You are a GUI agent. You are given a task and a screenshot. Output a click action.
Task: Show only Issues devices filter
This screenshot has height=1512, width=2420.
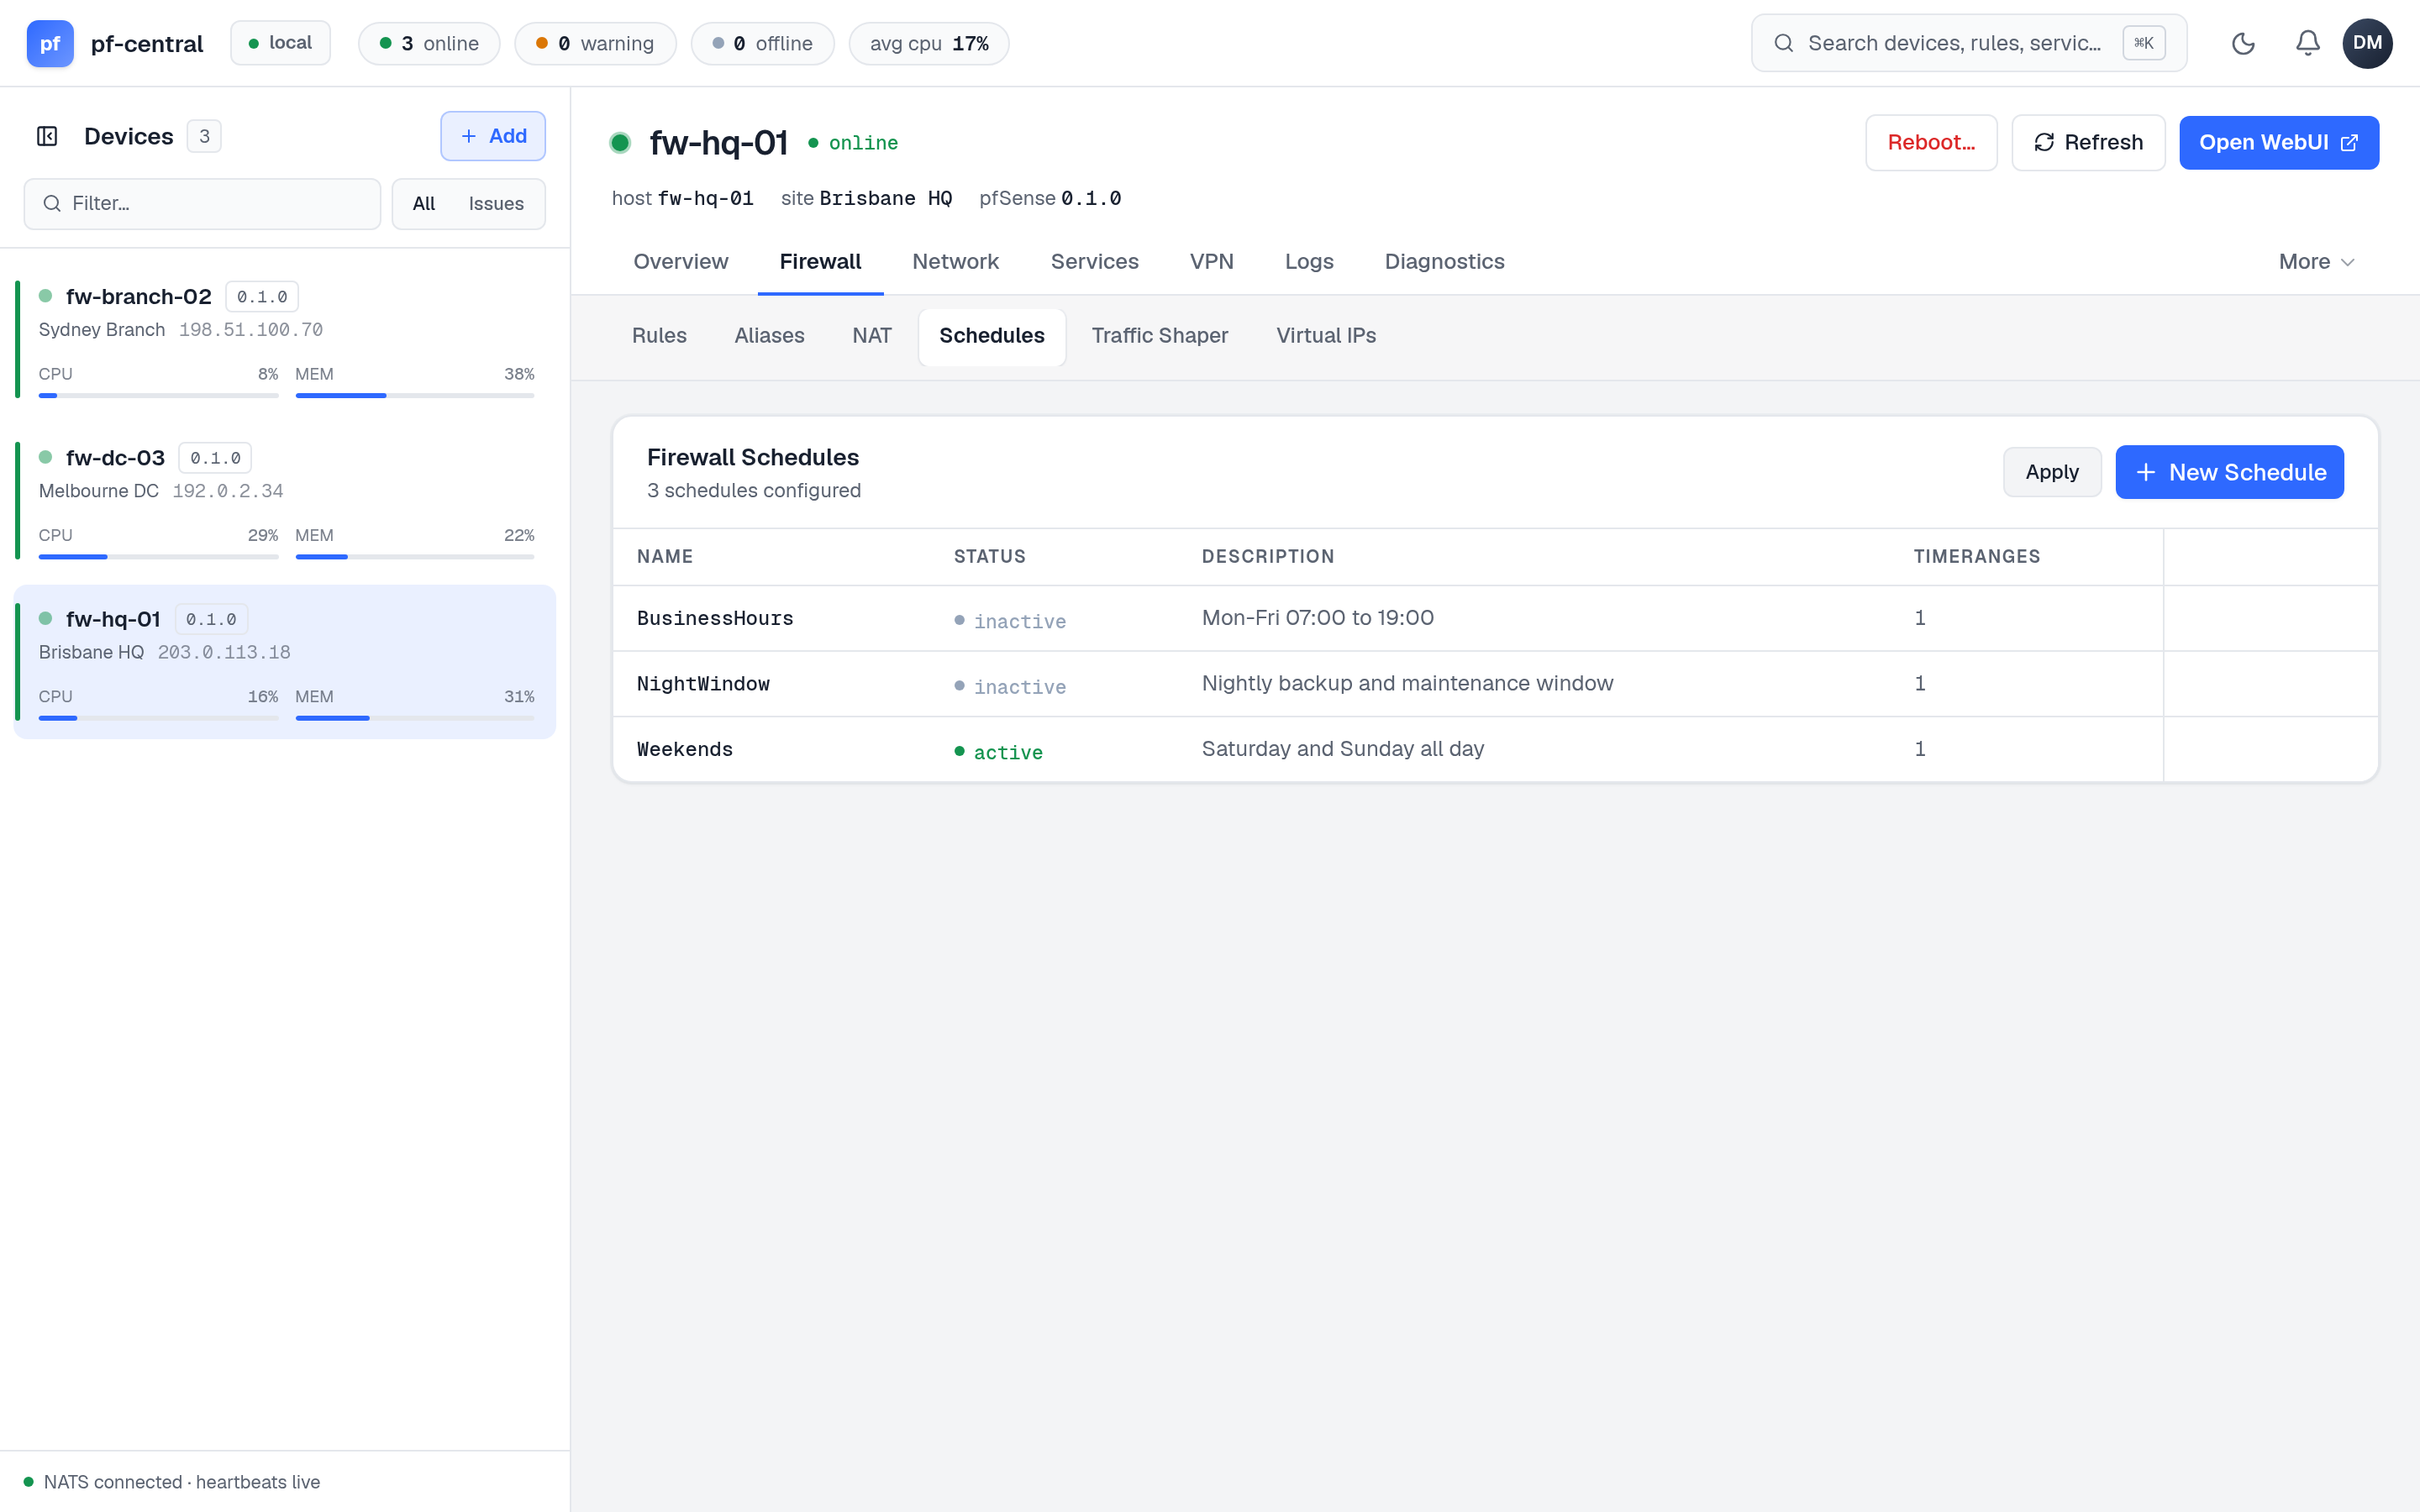pyautogui.click(x=496, y=204)
